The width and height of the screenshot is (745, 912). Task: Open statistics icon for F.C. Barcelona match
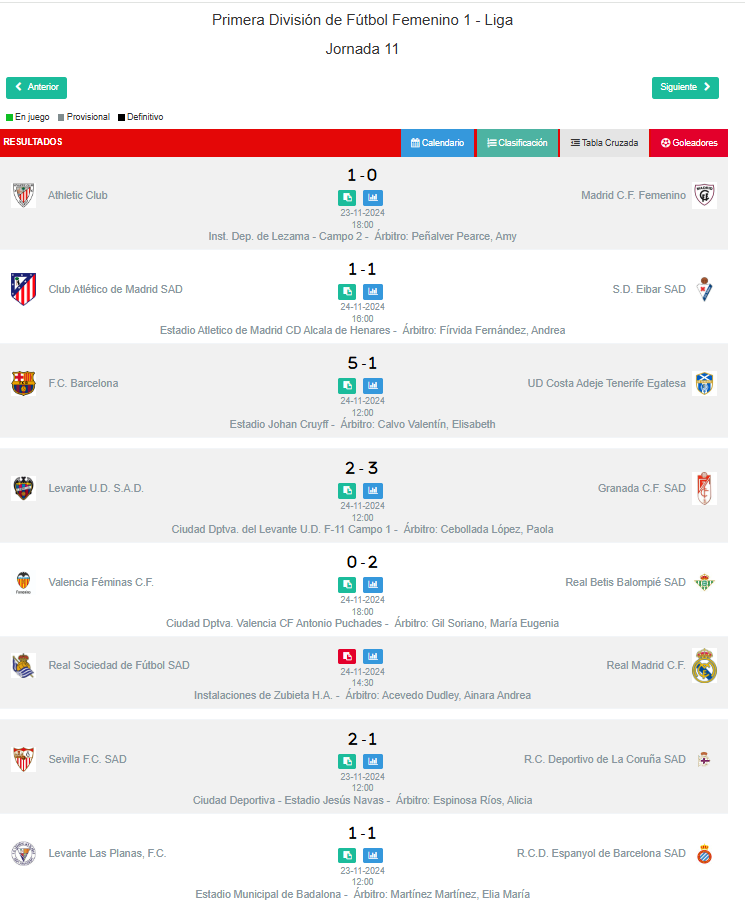point(373,386)
